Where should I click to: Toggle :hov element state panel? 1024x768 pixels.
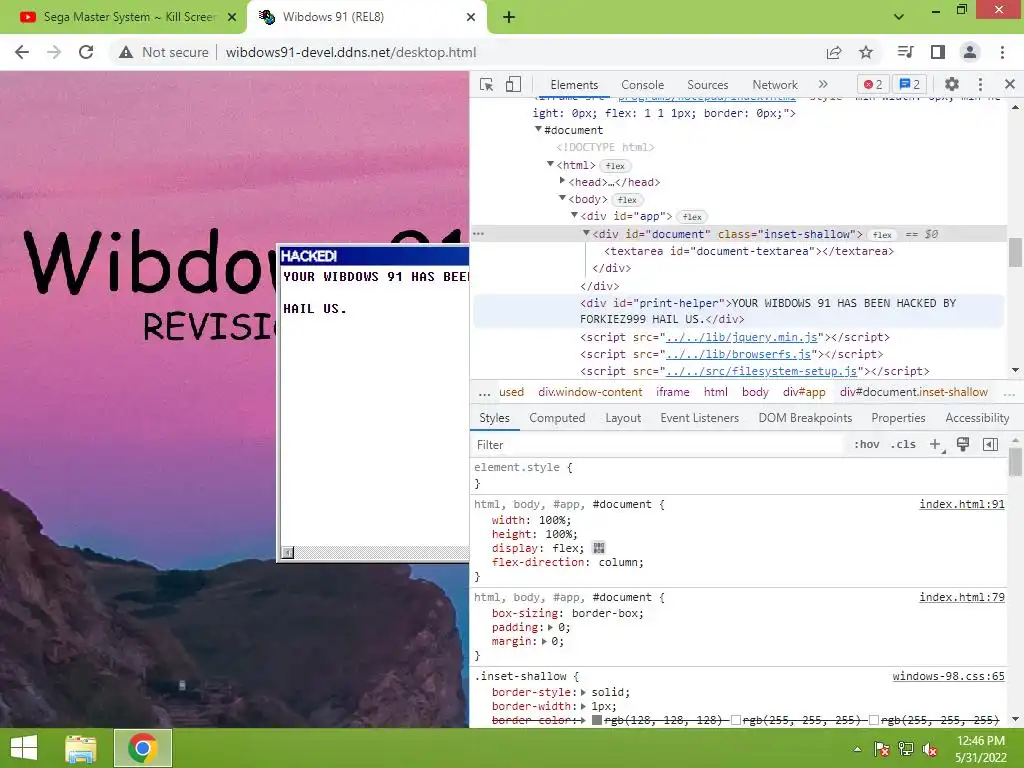(866, 444)
